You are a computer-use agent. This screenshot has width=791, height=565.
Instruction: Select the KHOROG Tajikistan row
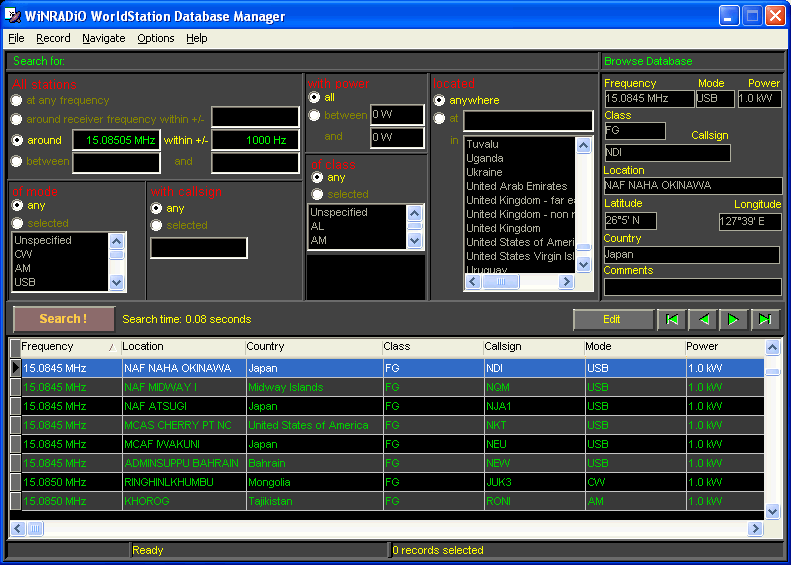(x=387, y=501)
